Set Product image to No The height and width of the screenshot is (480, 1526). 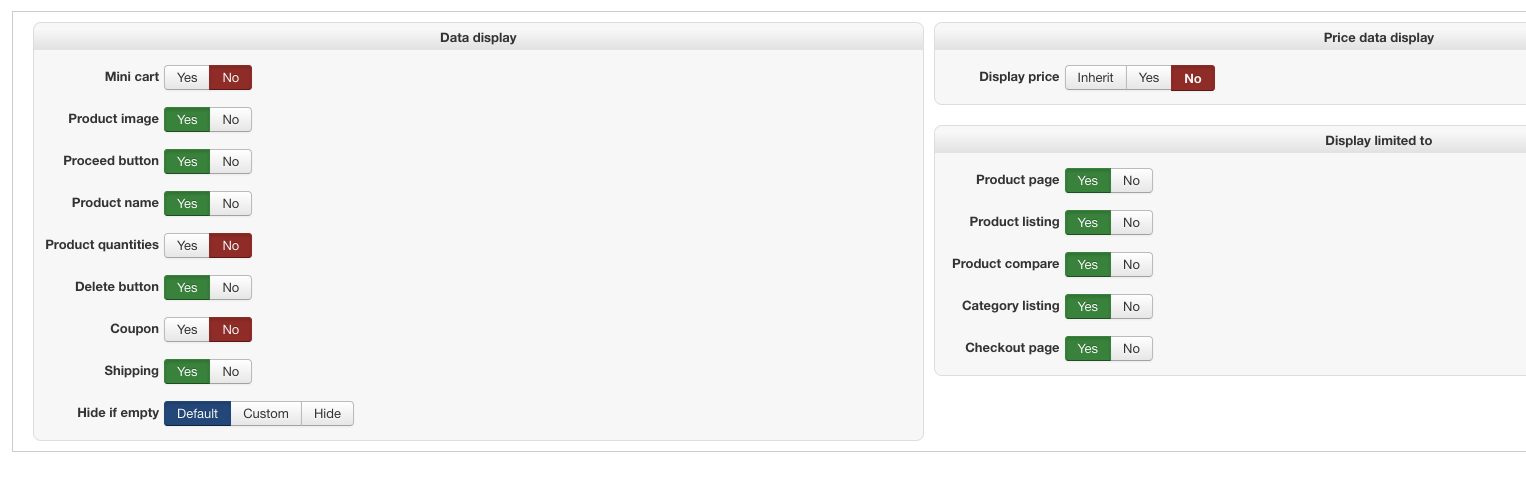click(x=231, y=120)
